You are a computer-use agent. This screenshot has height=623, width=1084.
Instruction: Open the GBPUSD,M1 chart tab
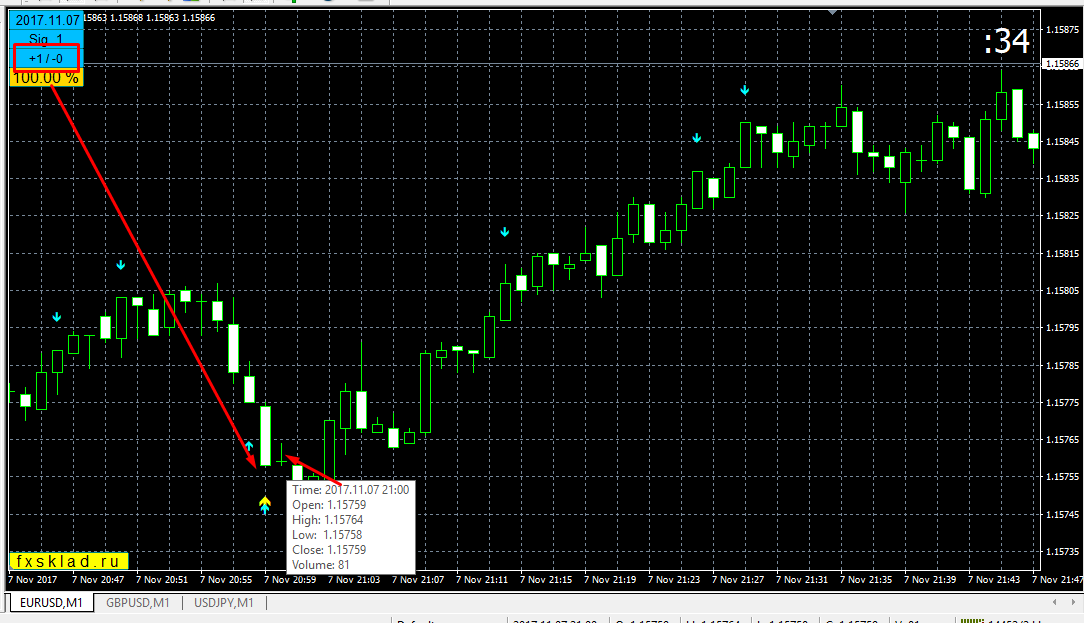138,603
